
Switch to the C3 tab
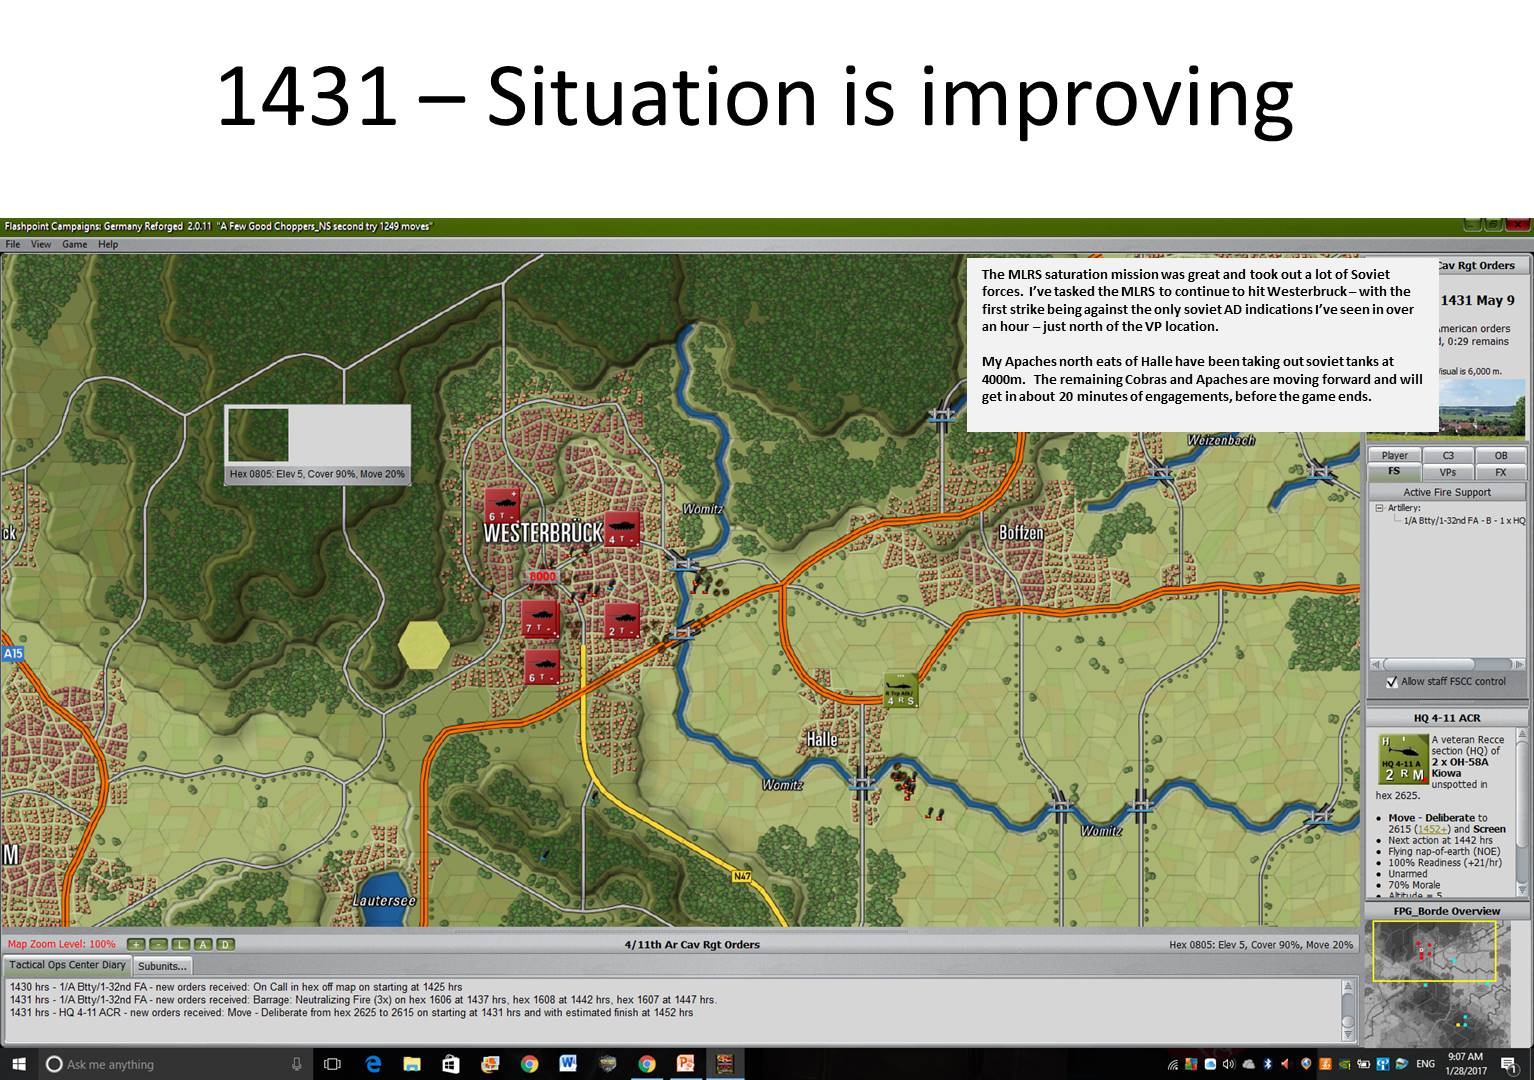[x=1448, y=456]
